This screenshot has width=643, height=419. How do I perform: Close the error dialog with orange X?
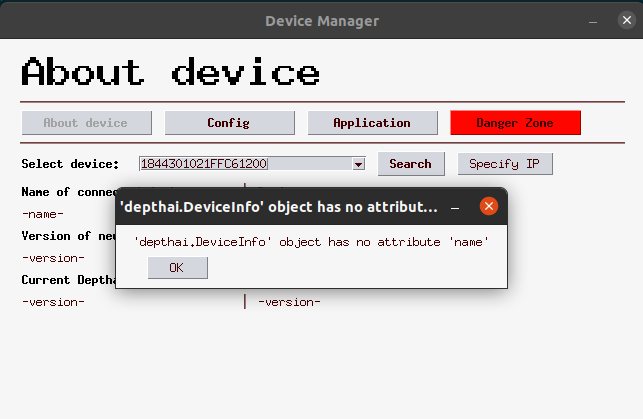pos(488,207)
